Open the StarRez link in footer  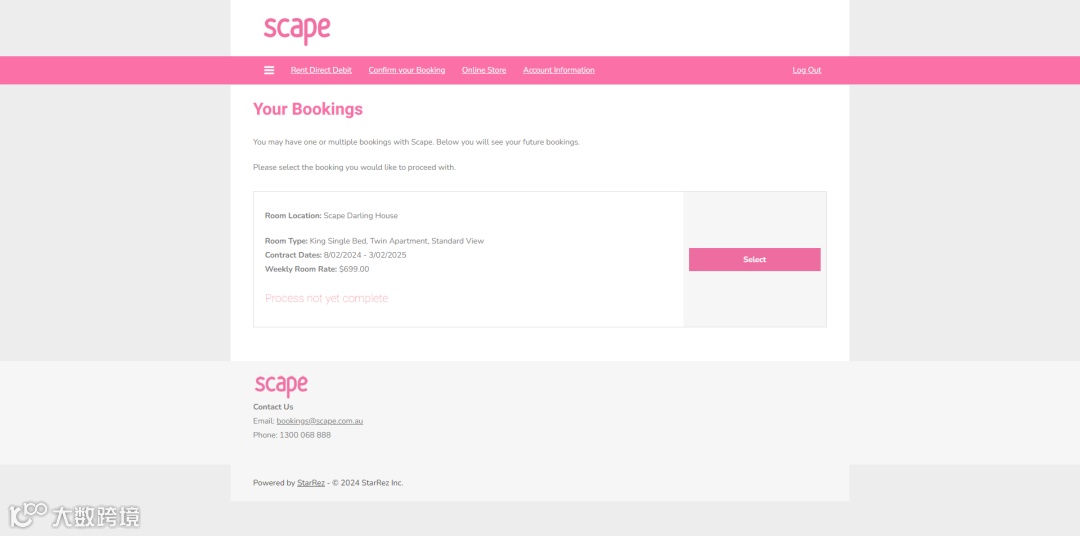point(311,483)
